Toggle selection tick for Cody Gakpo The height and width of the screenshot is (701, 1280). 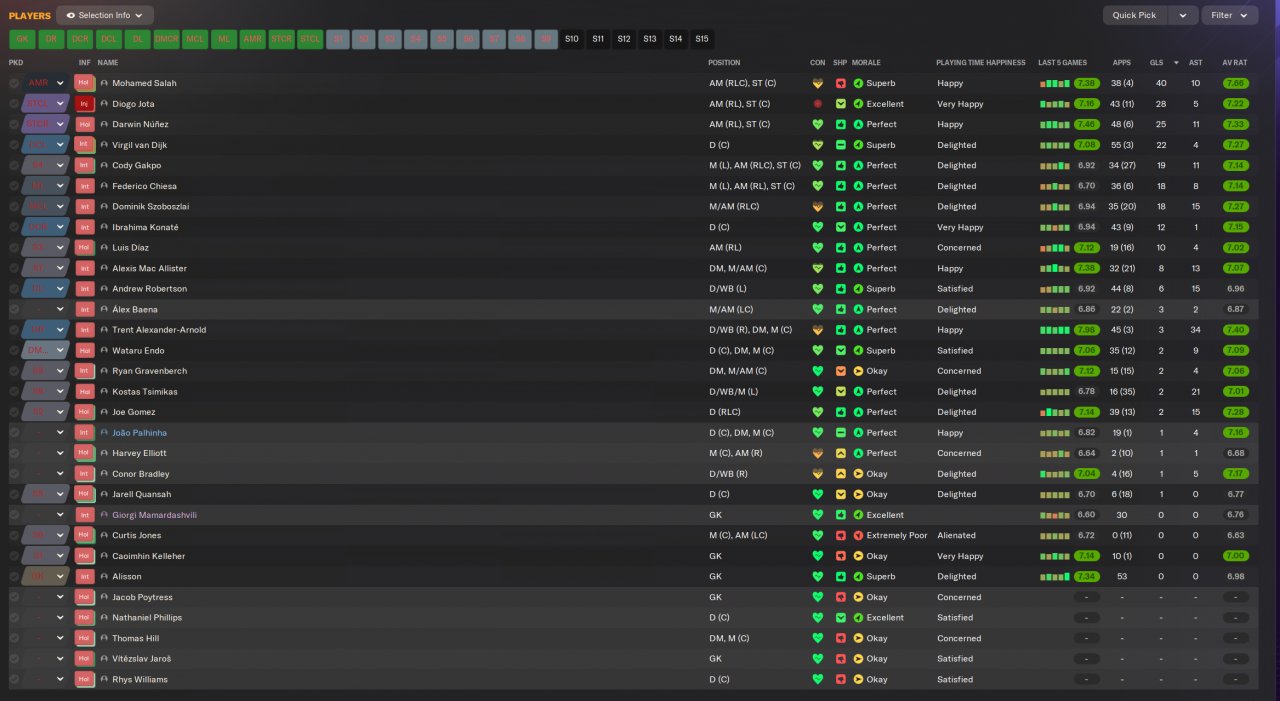(14, 165)
